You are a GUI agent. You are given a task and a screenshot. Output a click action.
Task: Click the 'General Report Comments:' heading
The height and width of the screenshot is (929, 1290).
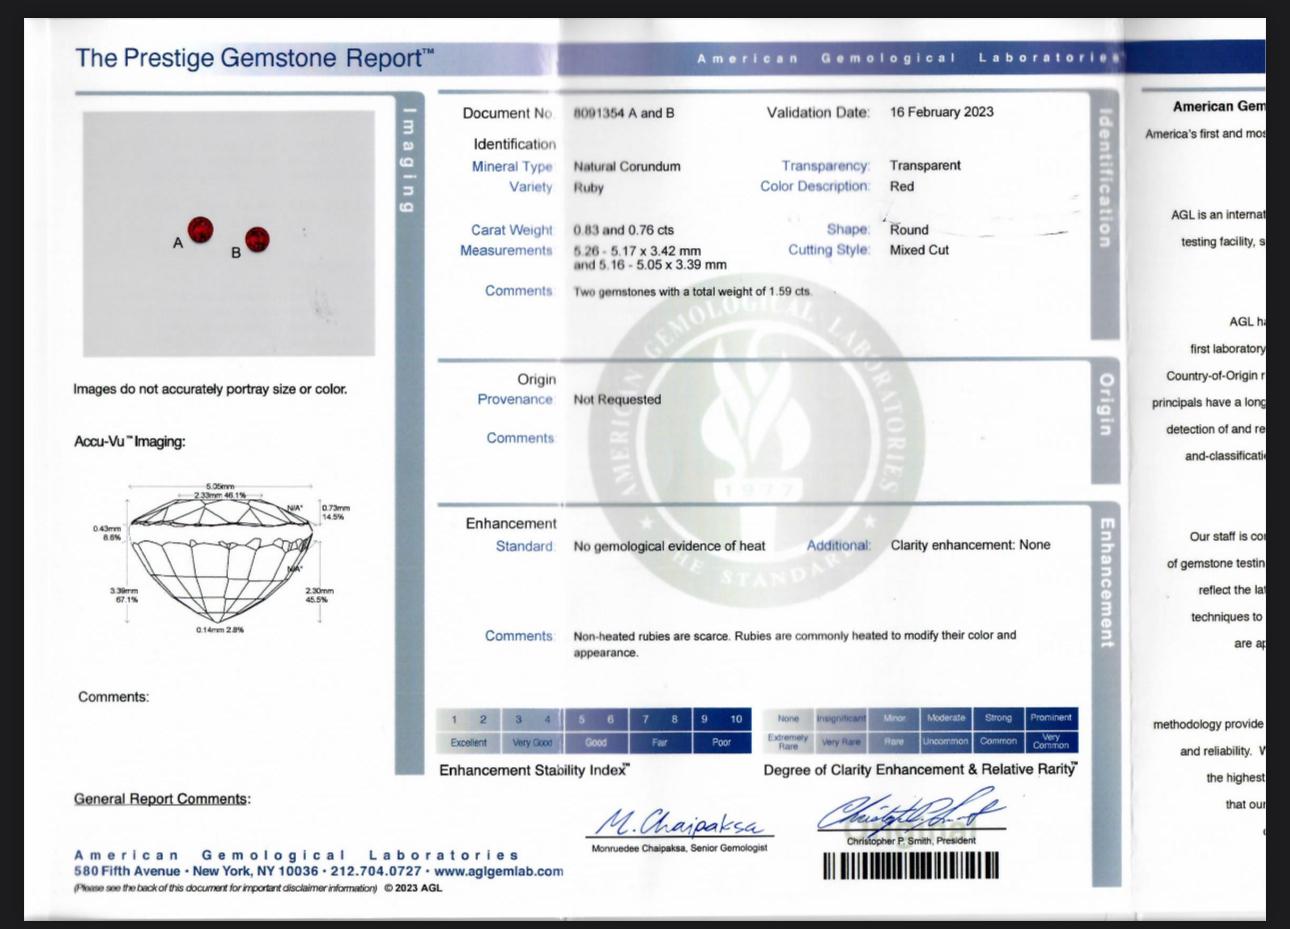pyautogui.click(x=163, y=799)
